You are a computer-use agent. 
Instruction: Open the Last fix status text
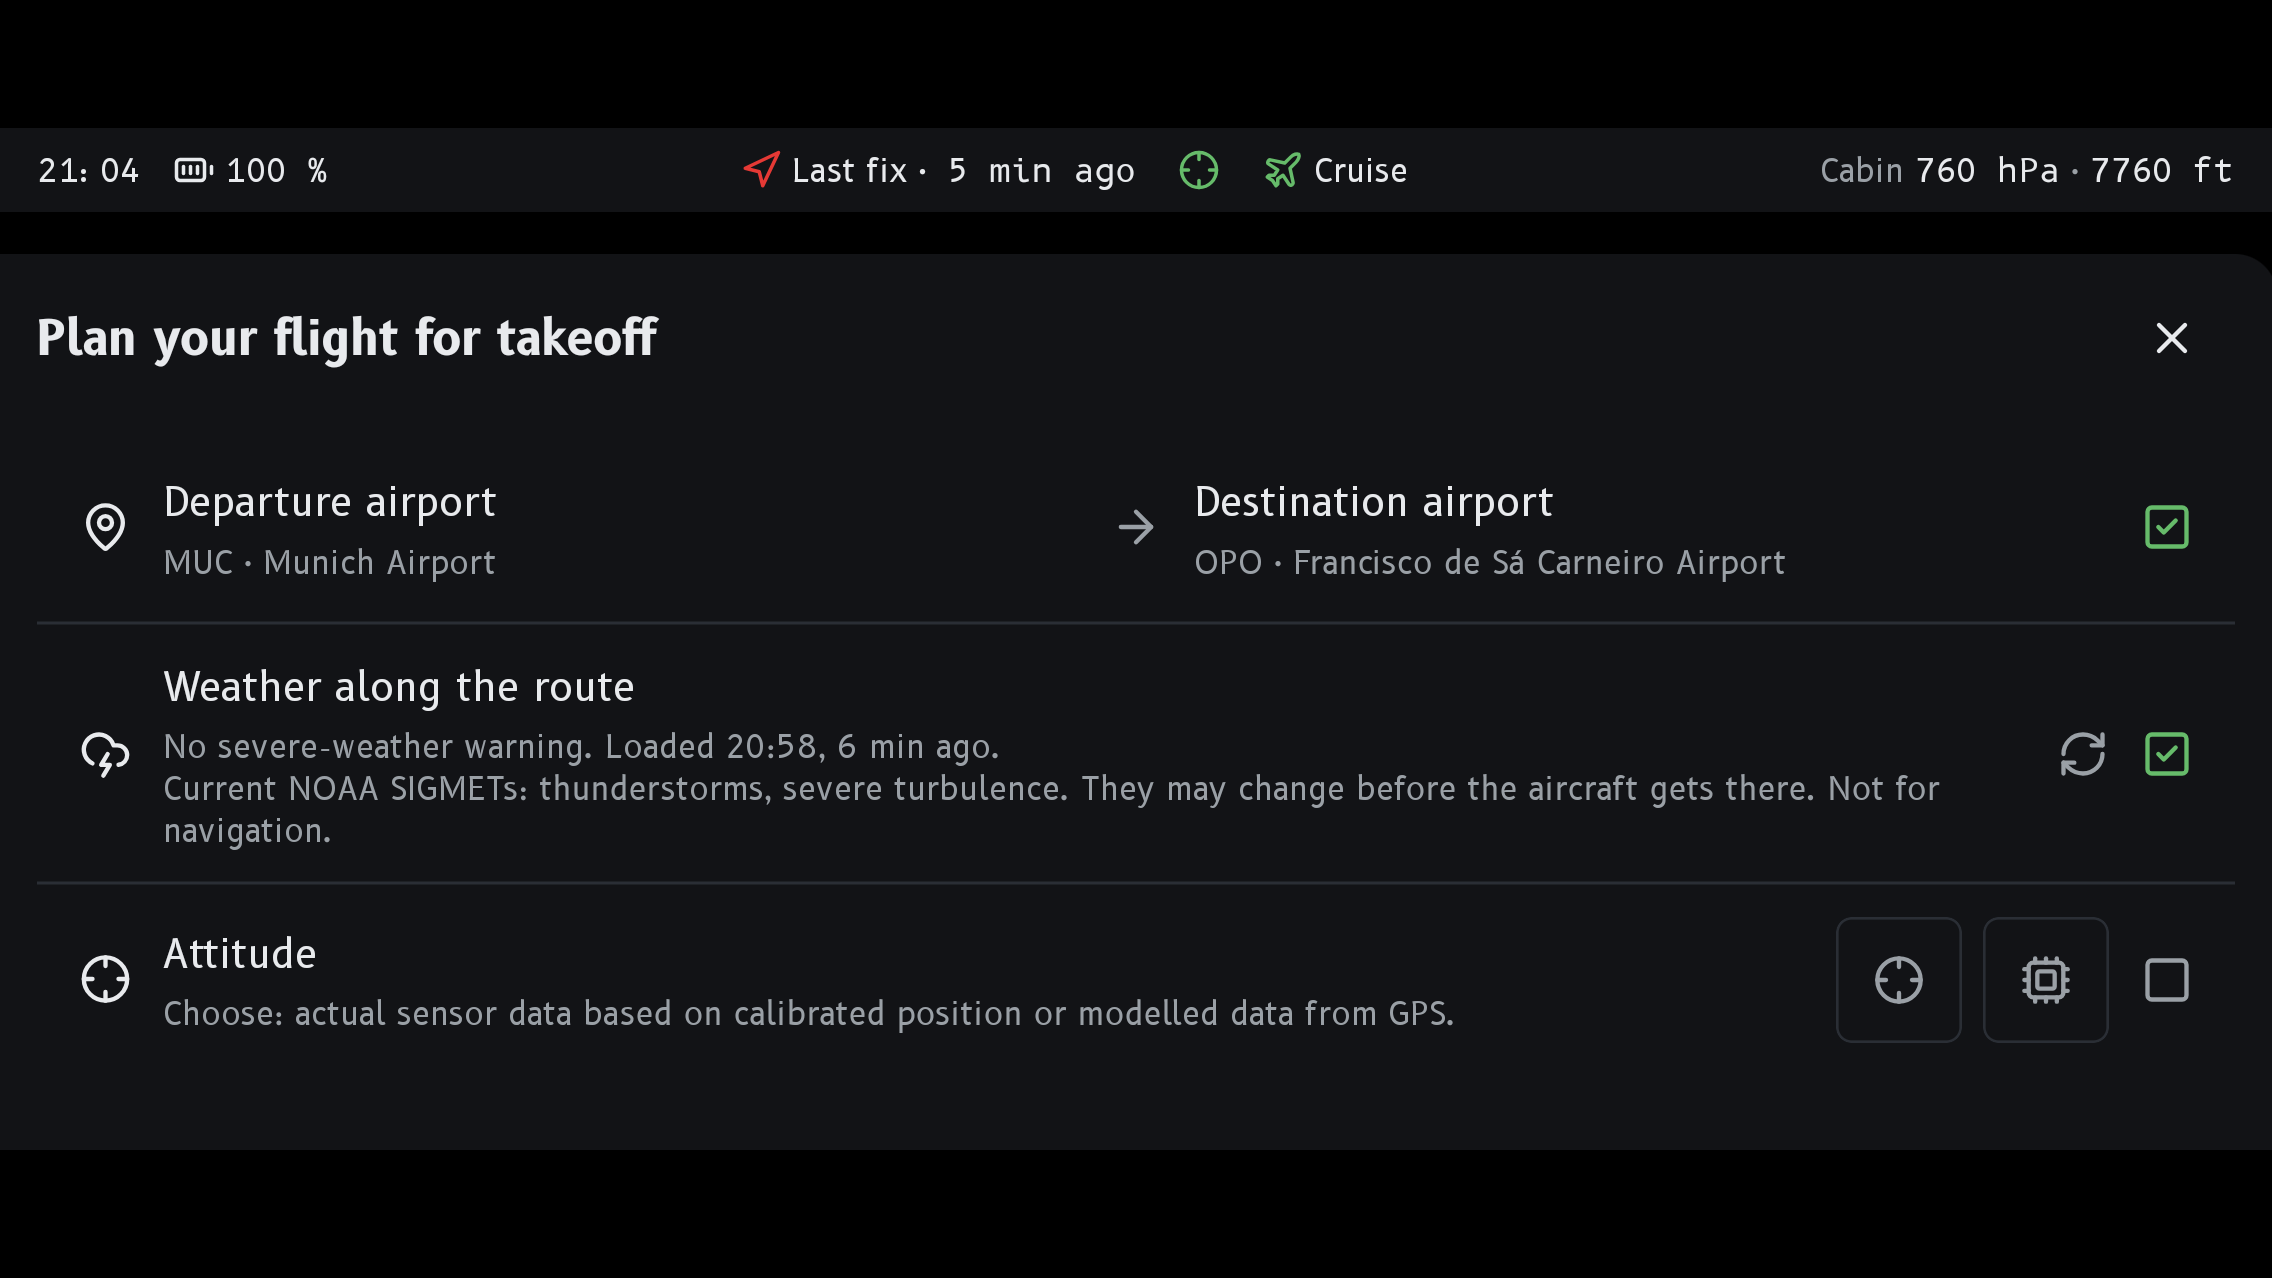tap(963, 170)
